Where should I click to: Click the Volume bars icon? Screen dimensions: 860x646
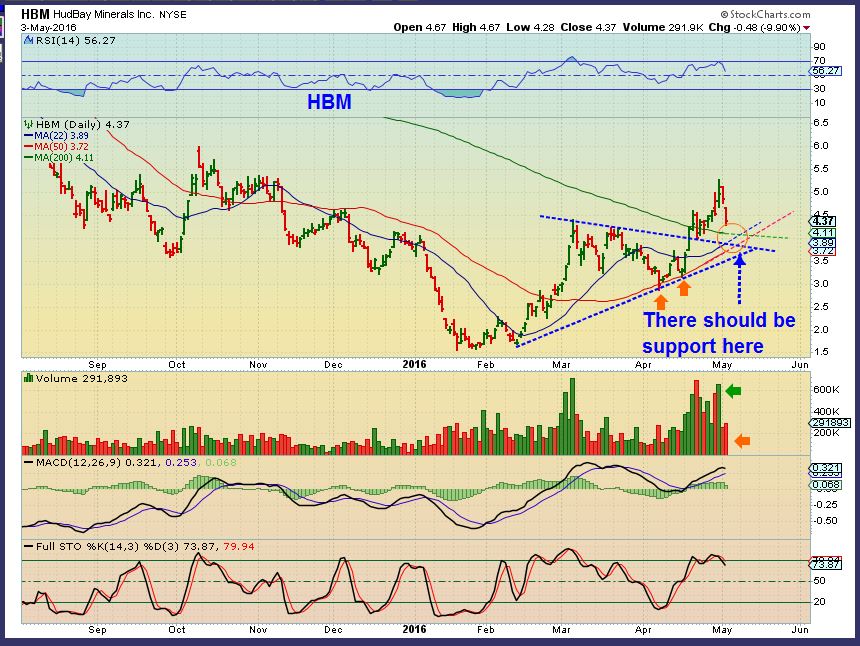click(x=28, y=379)
